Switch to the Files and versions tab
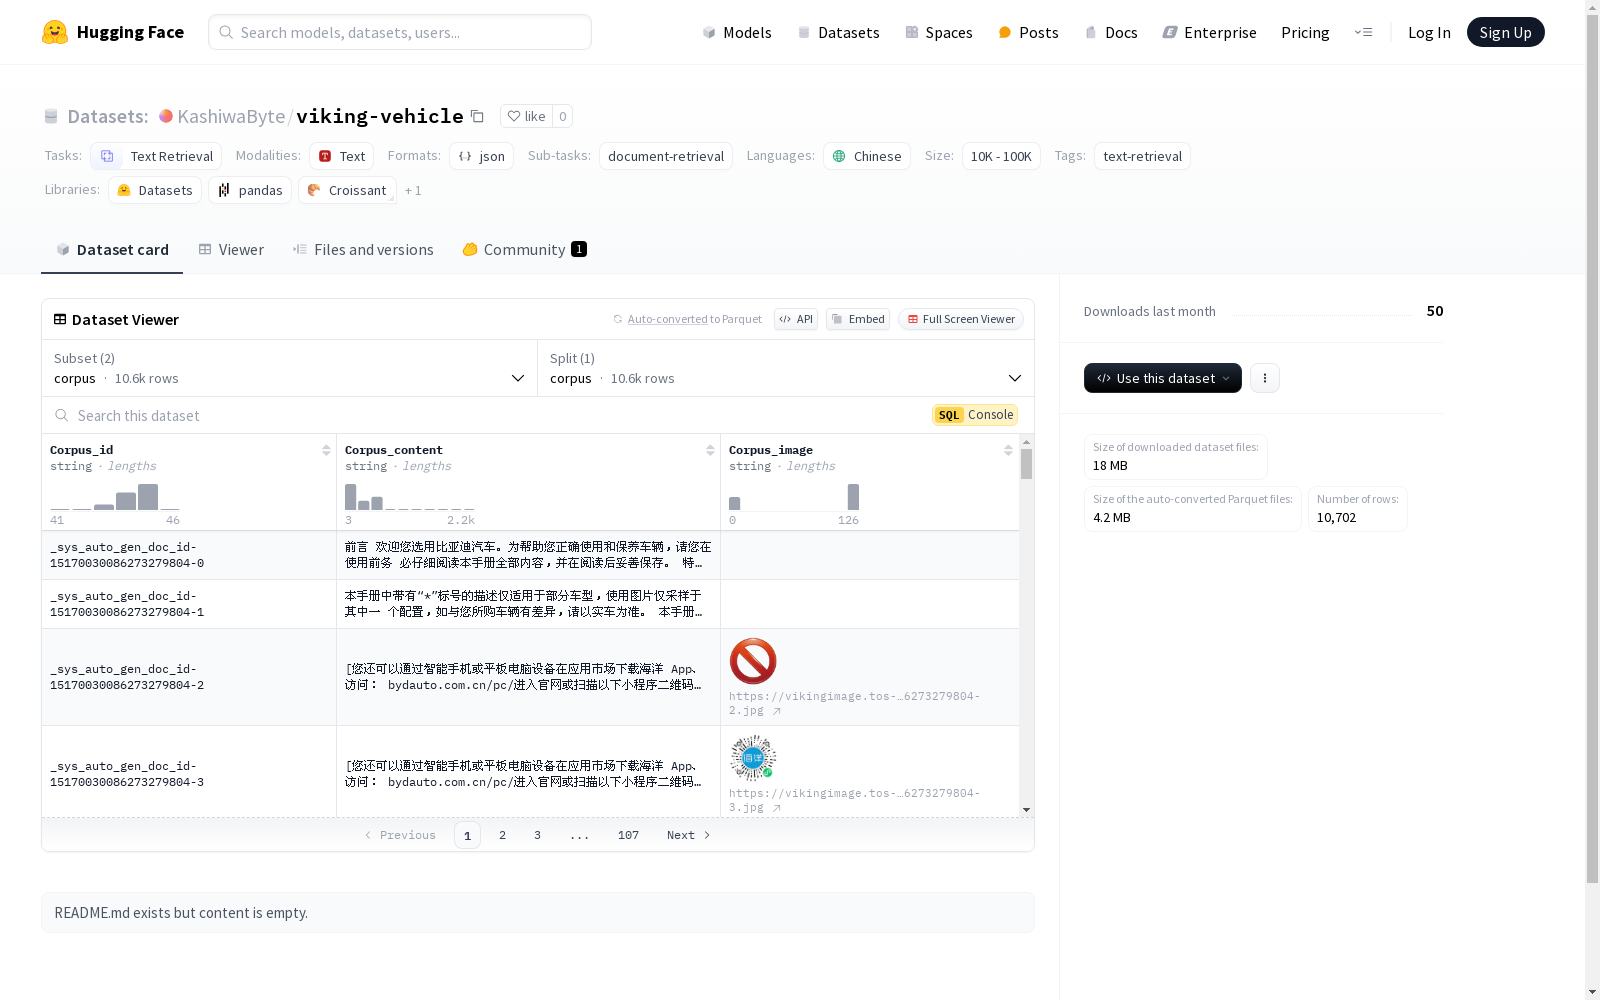Image resolution: width=1600 pixels, height=1000 pixels. 363,250
